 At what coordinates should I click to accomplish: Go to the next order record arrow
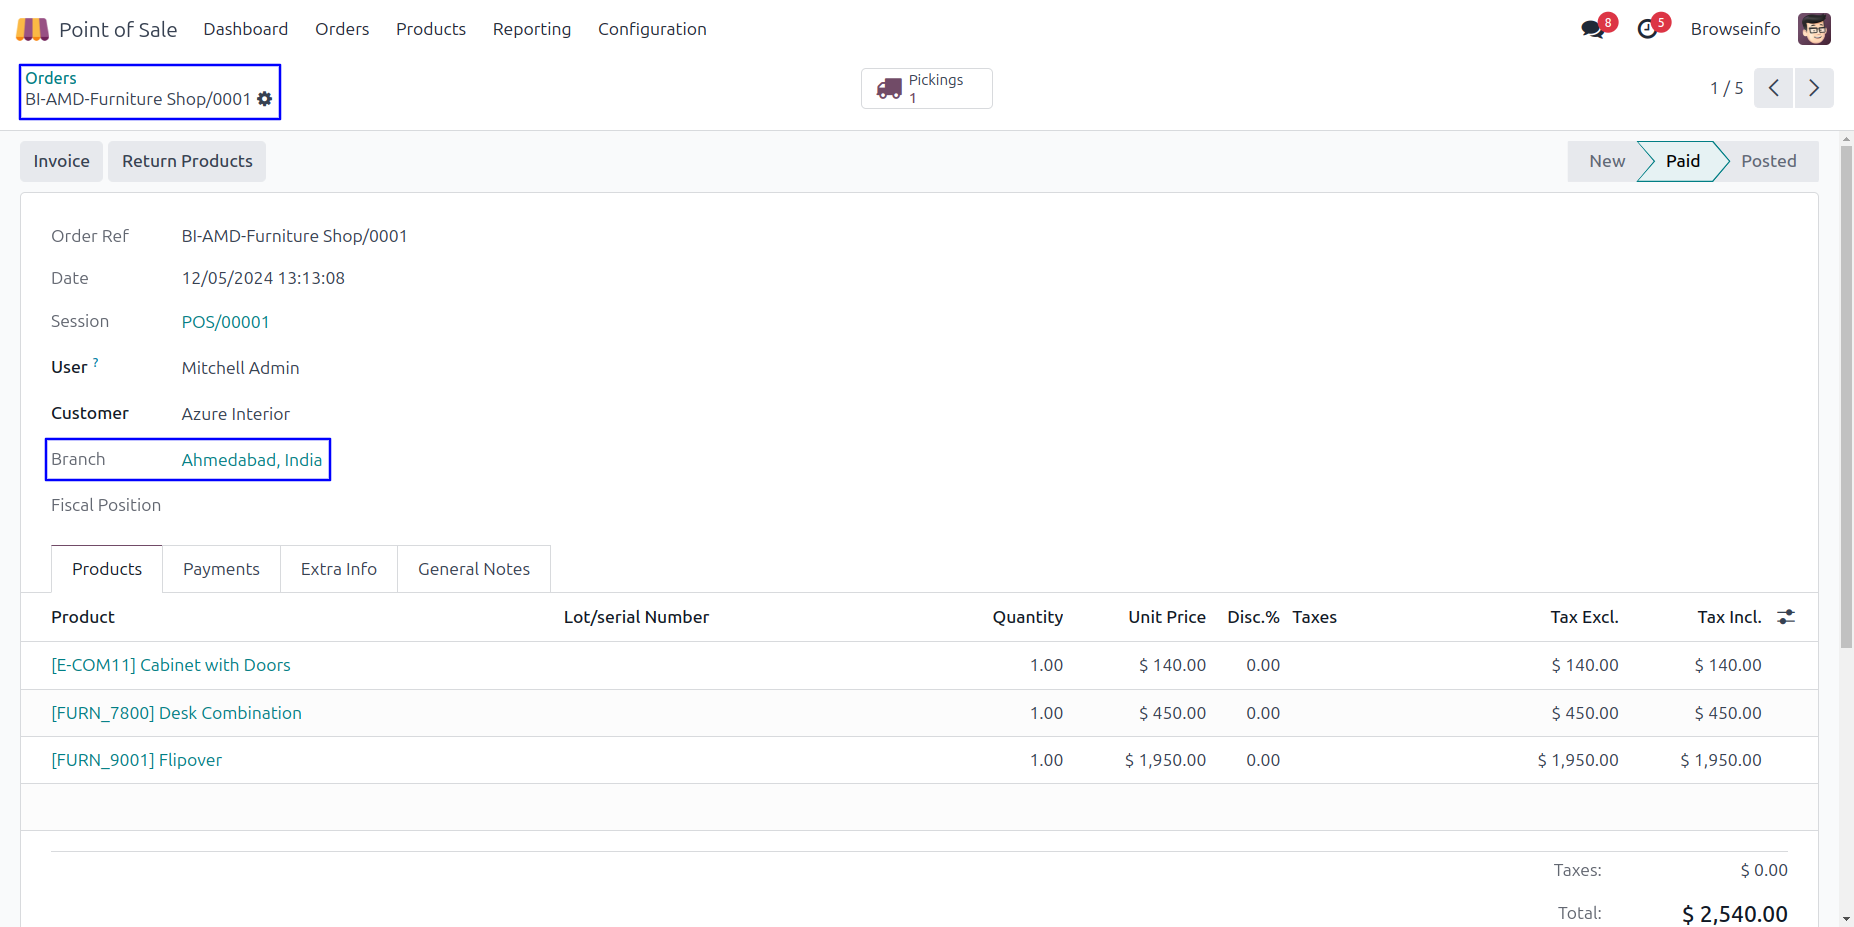click(1814, 88)
